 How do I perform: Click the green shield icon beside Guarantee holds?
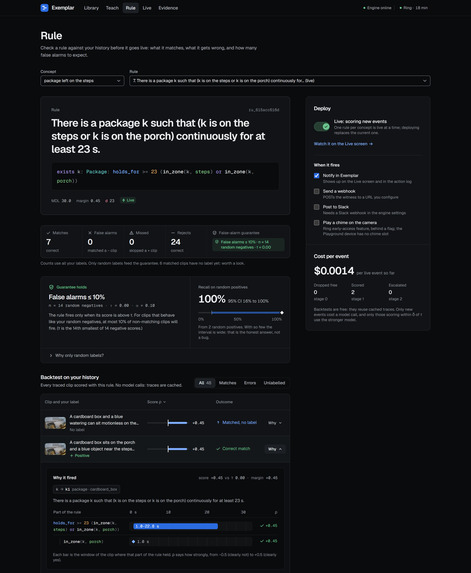(51, 287)
